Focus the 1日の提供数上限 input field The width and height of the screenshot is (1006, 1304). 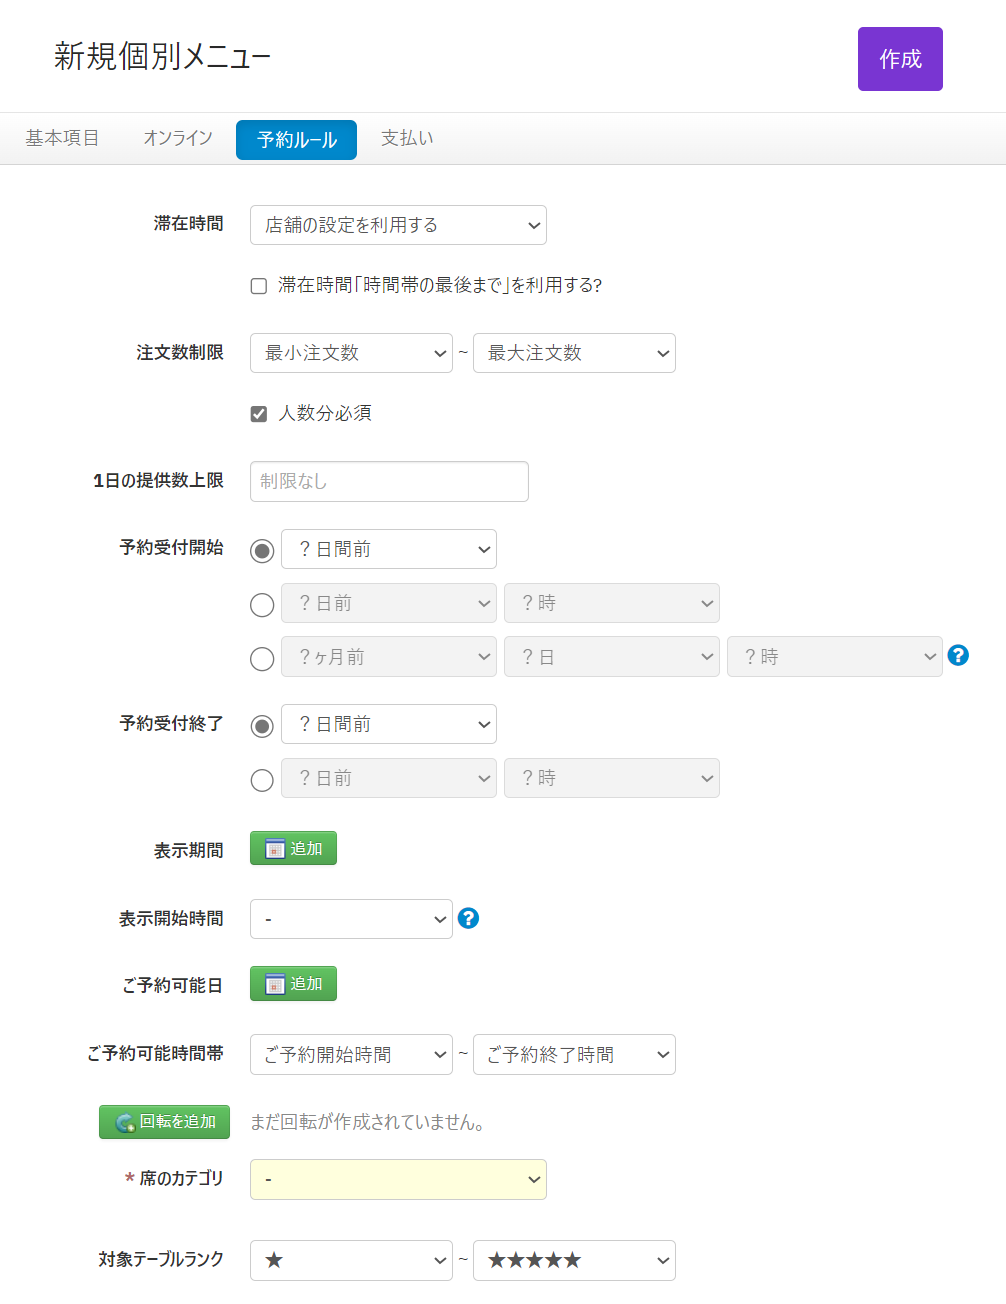click(389, 481)
